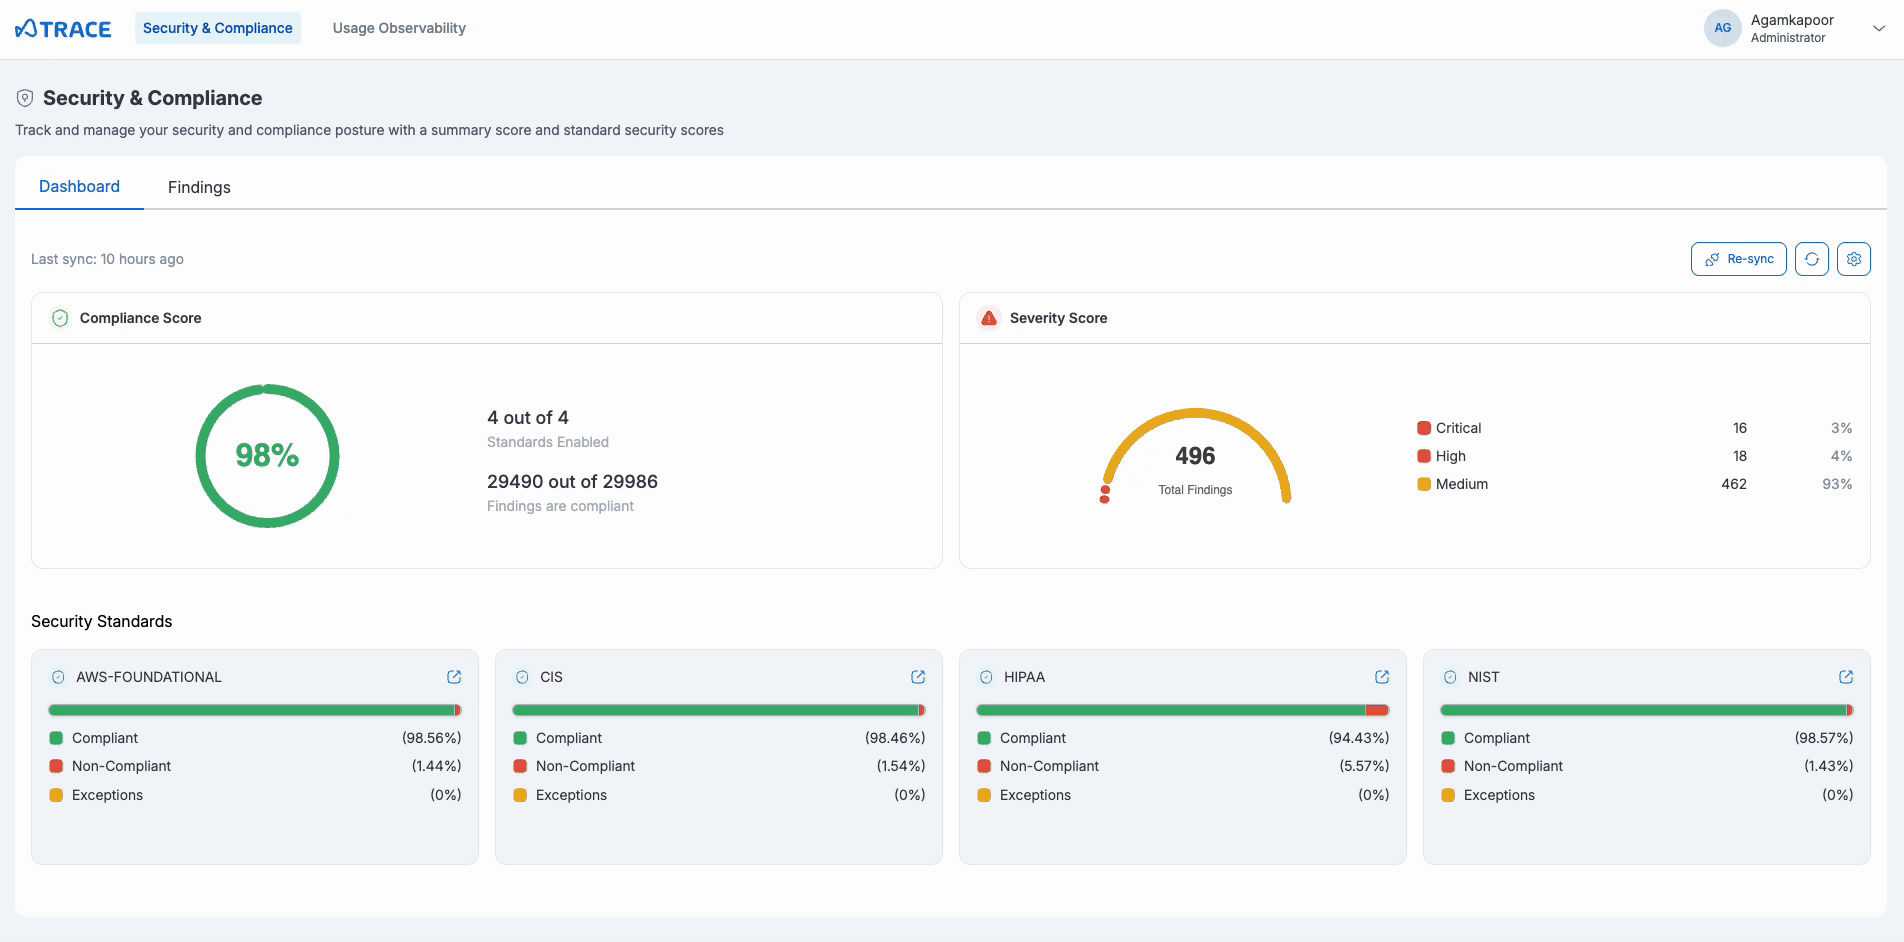This screenshot has width=1904, height=942.
Task: Open the Agamkapoor Administrator profile menu
Action: 1792,28
